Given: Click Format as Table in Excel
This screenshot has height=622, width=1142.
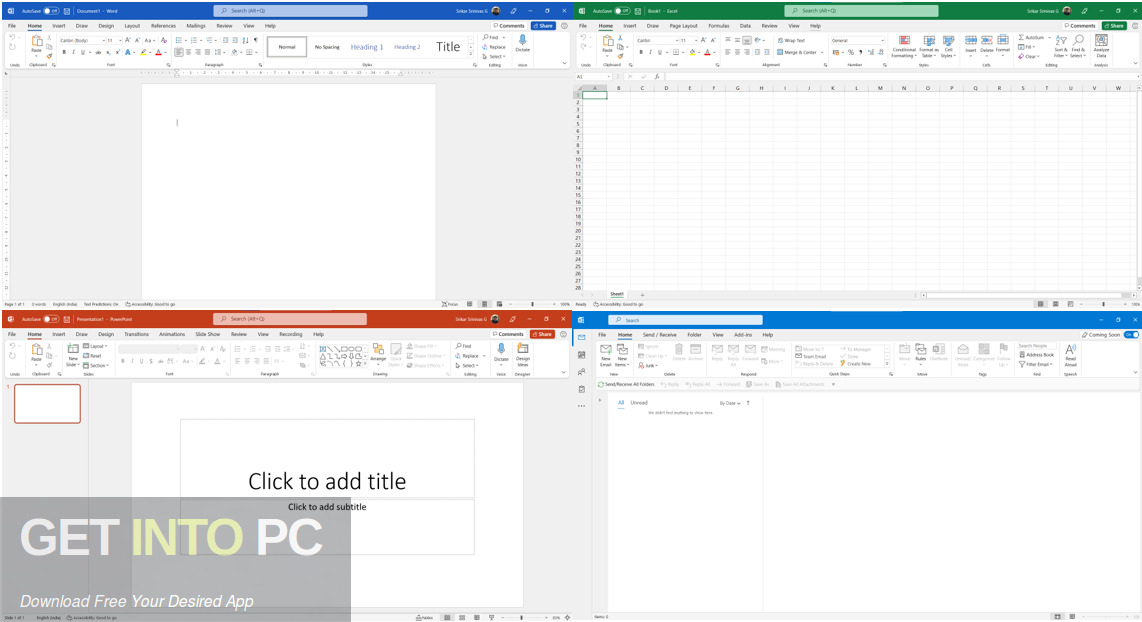Looking at the screenshot, I should pos(929,47).
